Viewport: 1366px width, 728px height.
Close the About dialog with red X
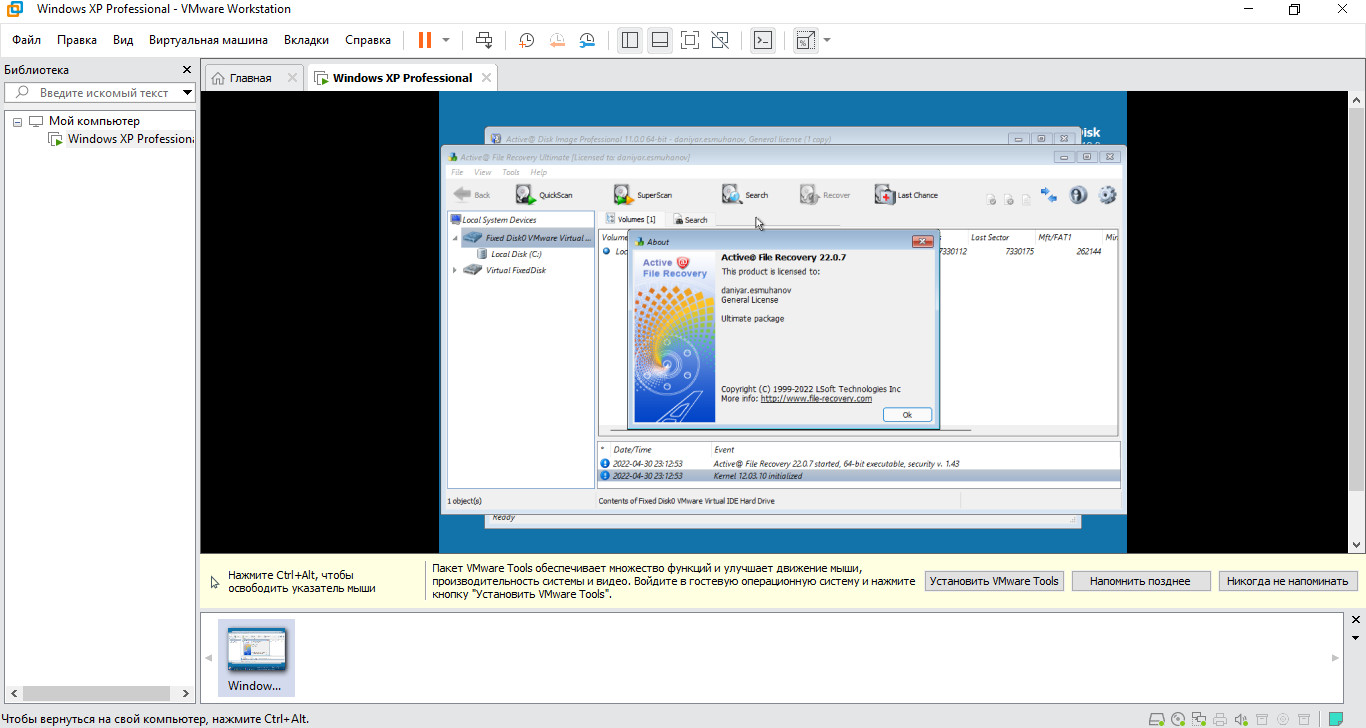(x=922, y=241)
